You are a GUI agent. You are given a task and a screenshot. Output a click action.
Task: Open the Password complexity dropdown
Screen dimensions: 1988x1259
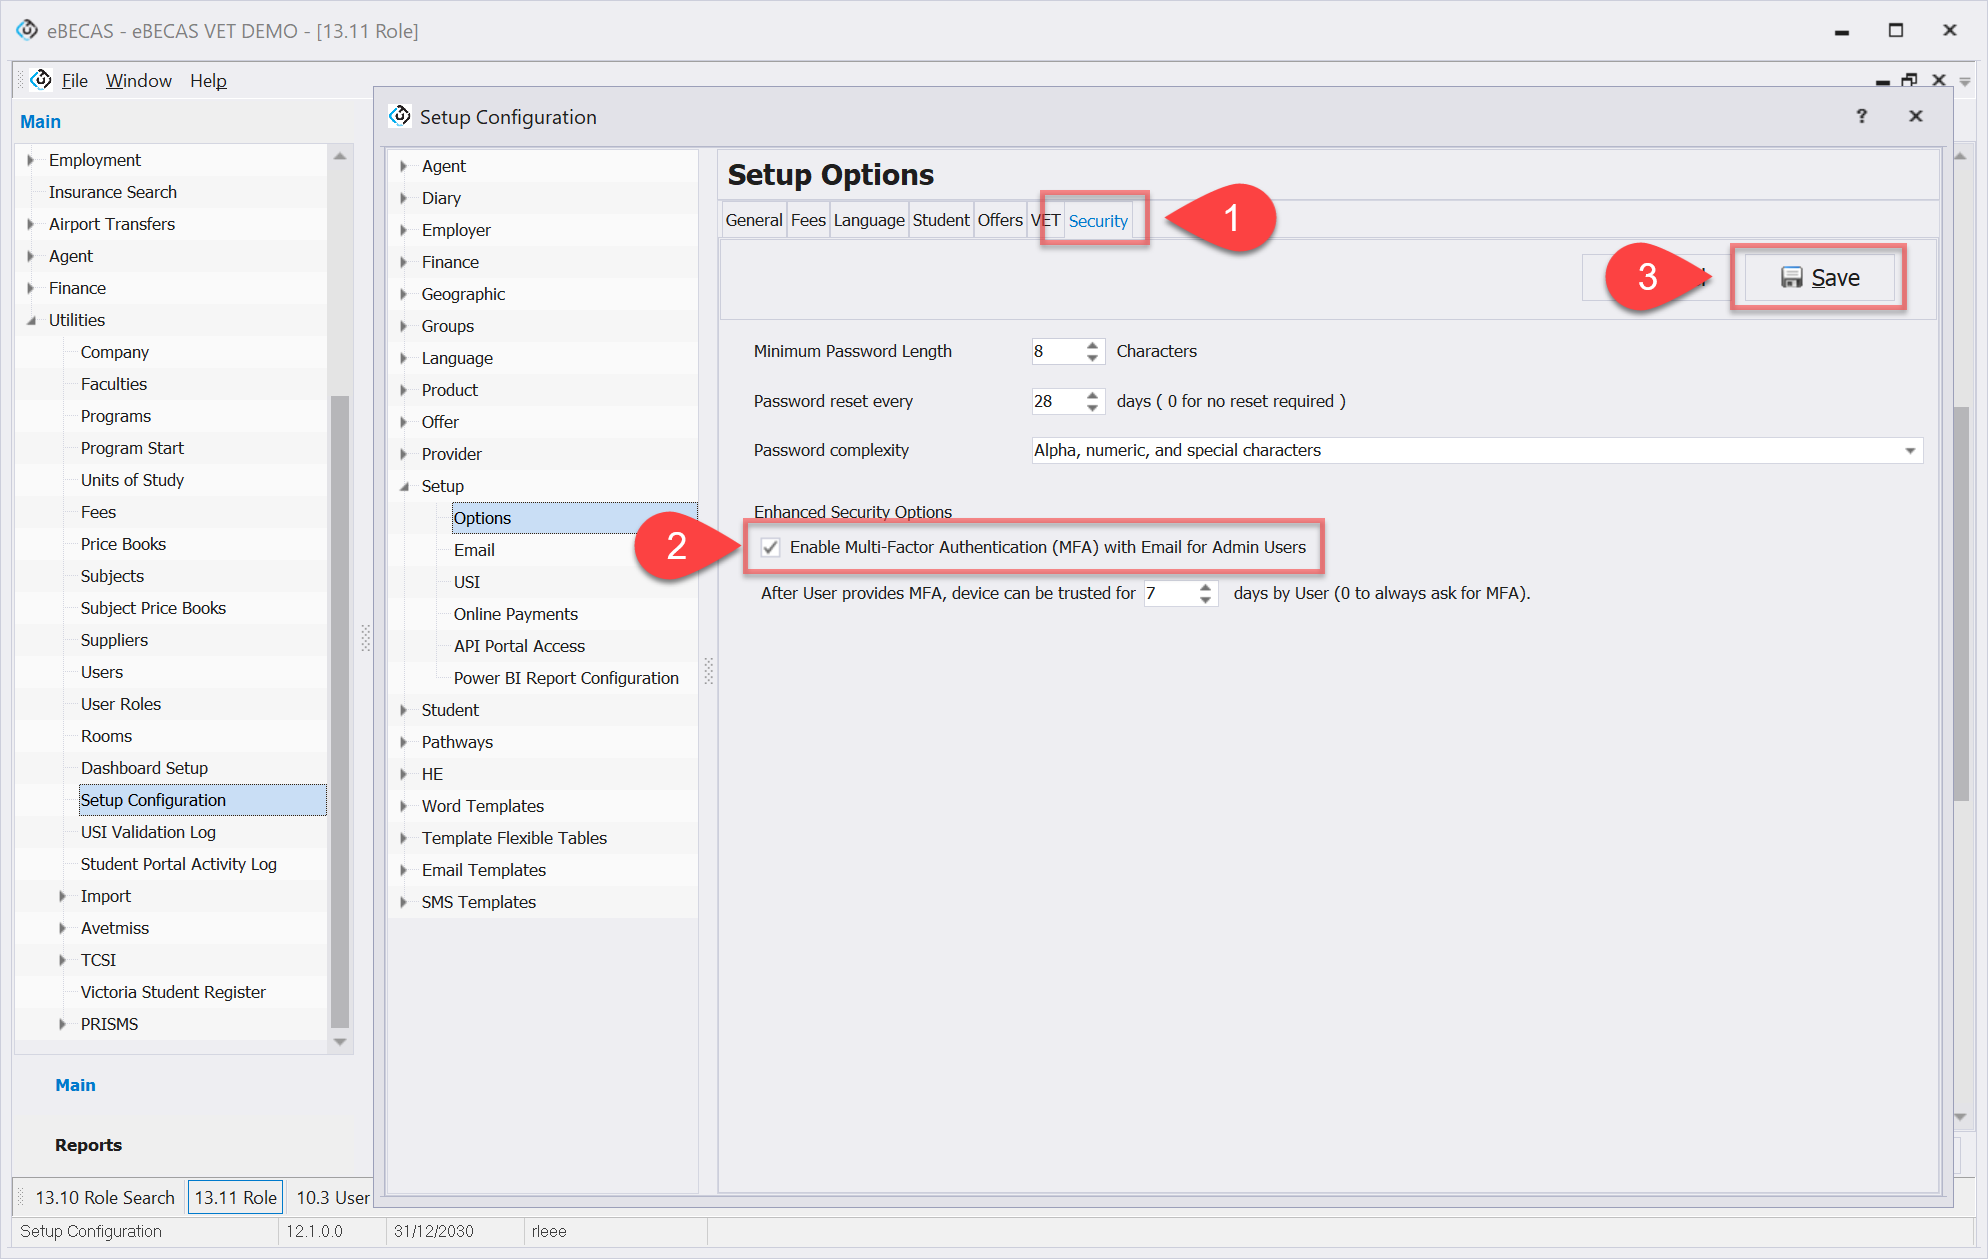(x=1909, y=451)
